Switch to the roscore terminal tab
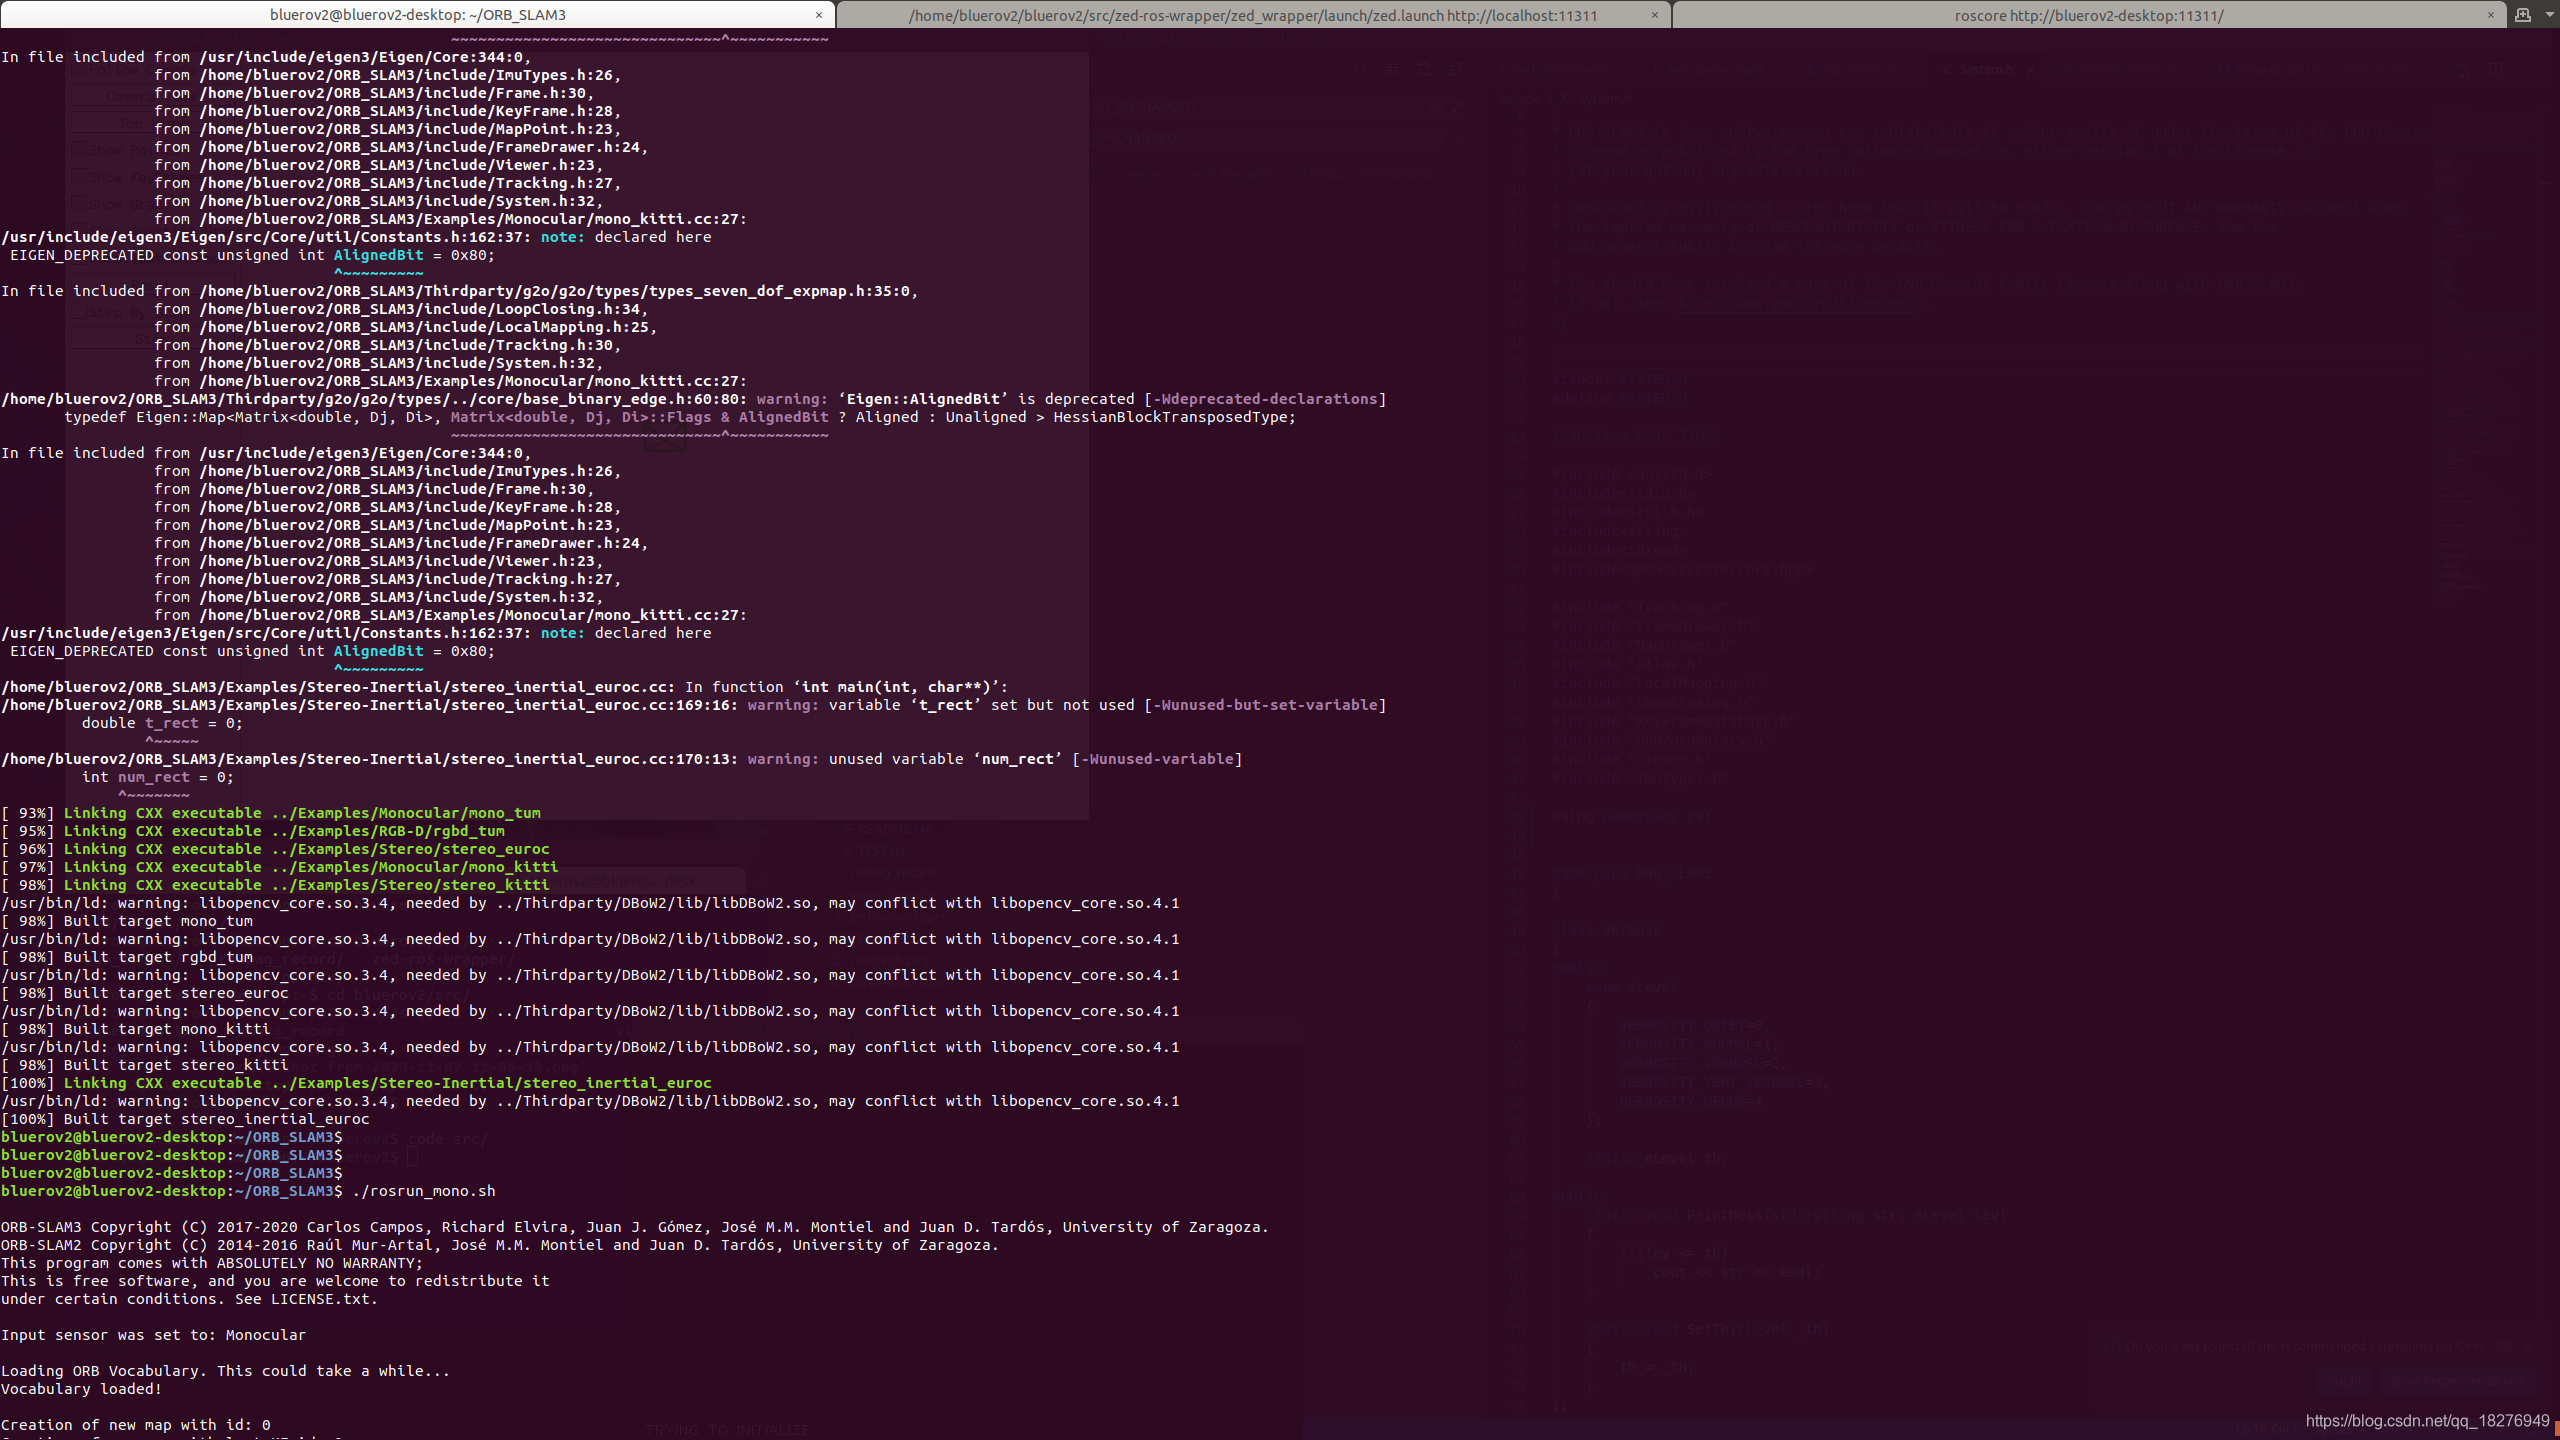The height and width of the screenshot is (1440, 2560). (x=2088, y=15)
